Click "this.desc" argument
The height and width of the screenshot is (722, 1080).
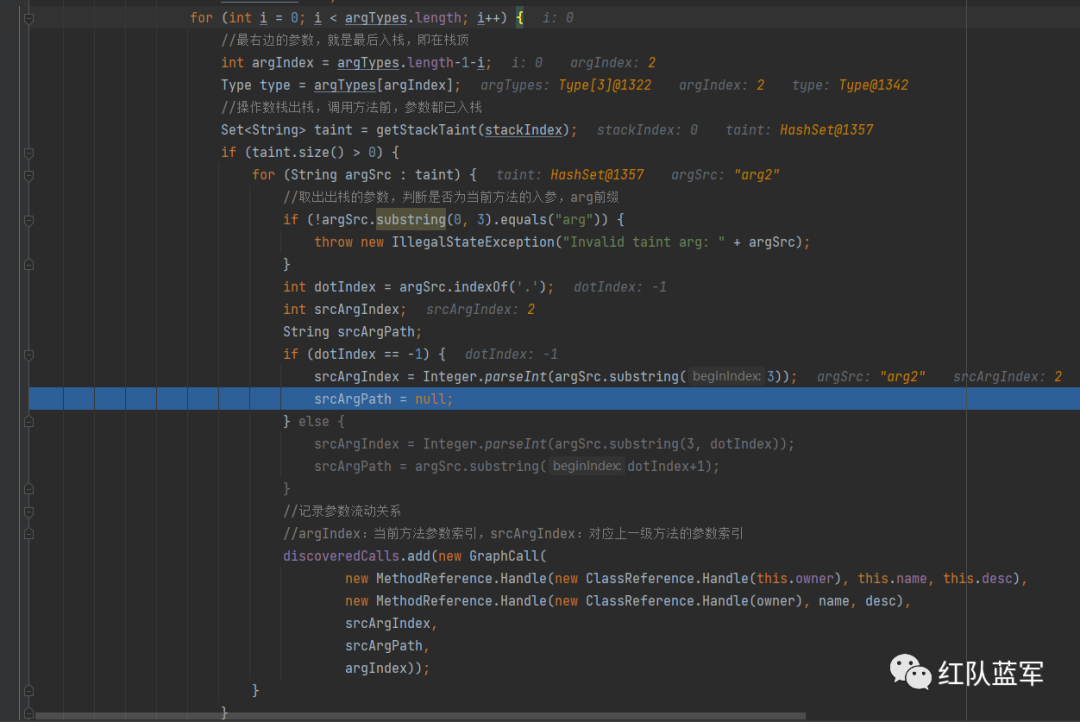point(978,579)
